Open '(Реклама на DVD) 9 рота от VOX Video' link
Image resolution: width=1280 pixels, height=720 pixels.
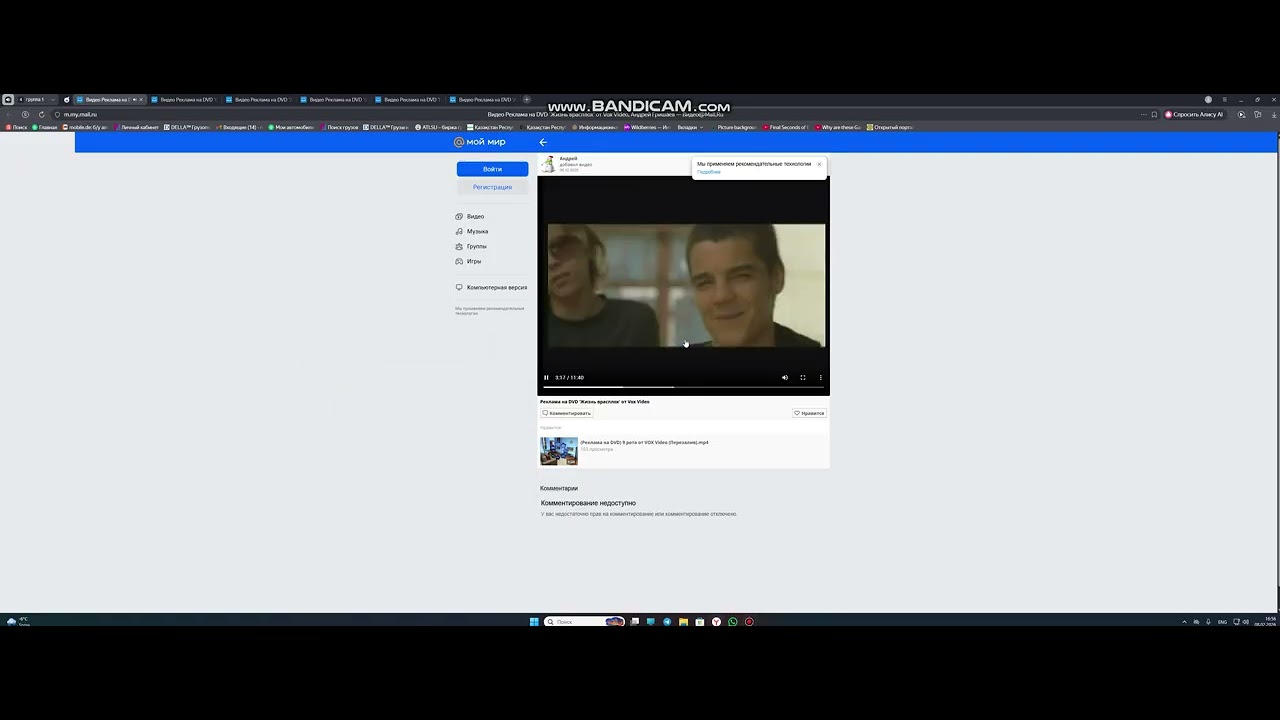(644, 442)
